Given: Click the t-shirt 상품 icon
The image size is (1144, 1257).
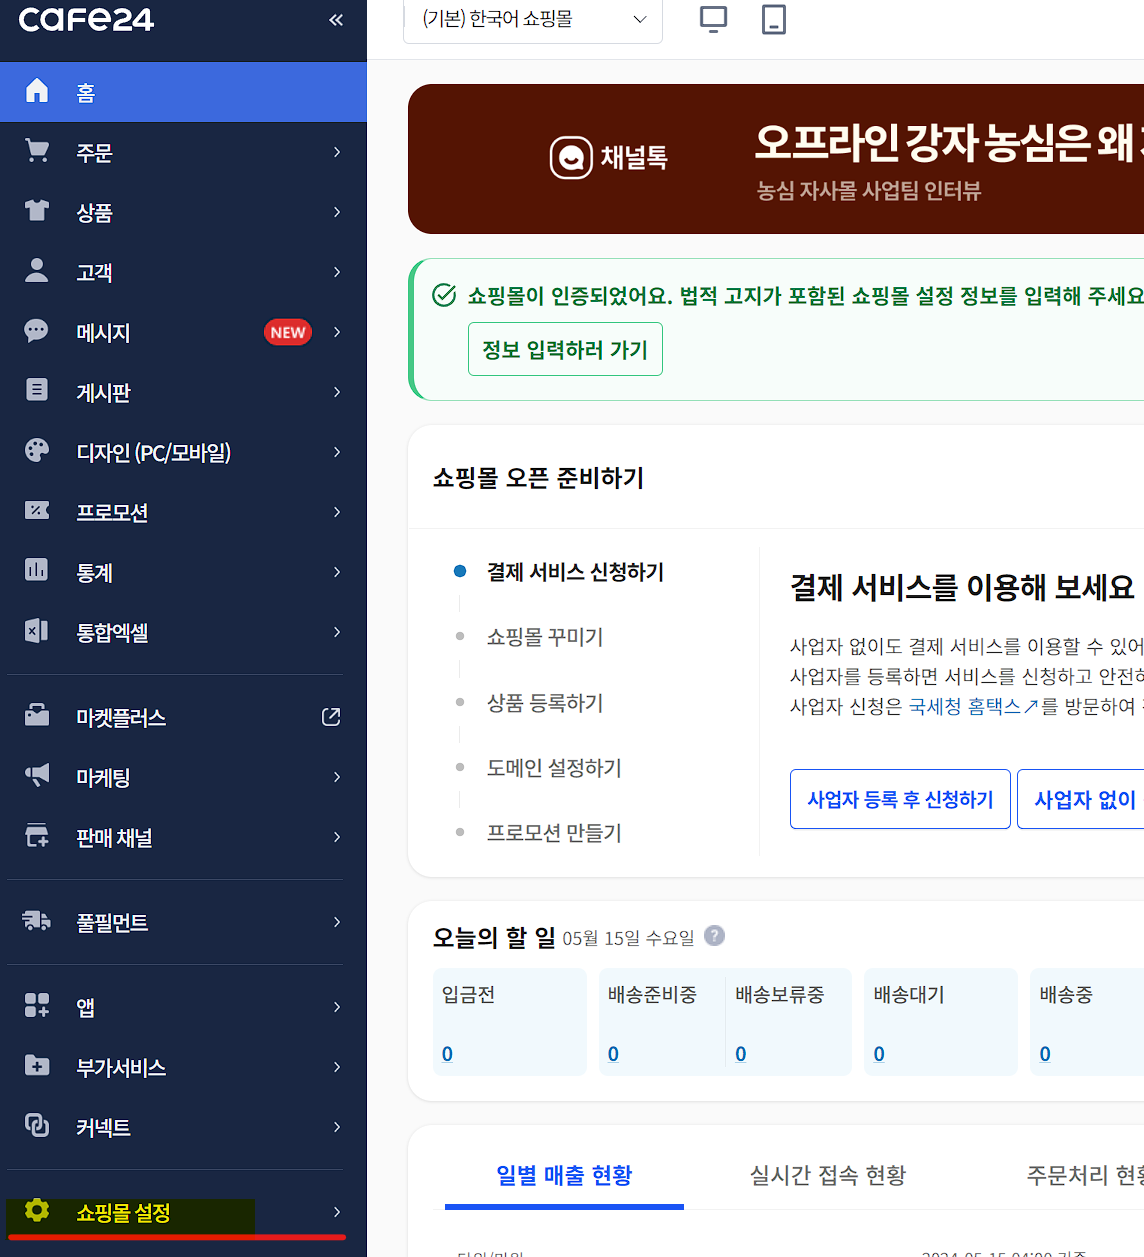Looking at the screenshot, I should (x=37, y=211).
